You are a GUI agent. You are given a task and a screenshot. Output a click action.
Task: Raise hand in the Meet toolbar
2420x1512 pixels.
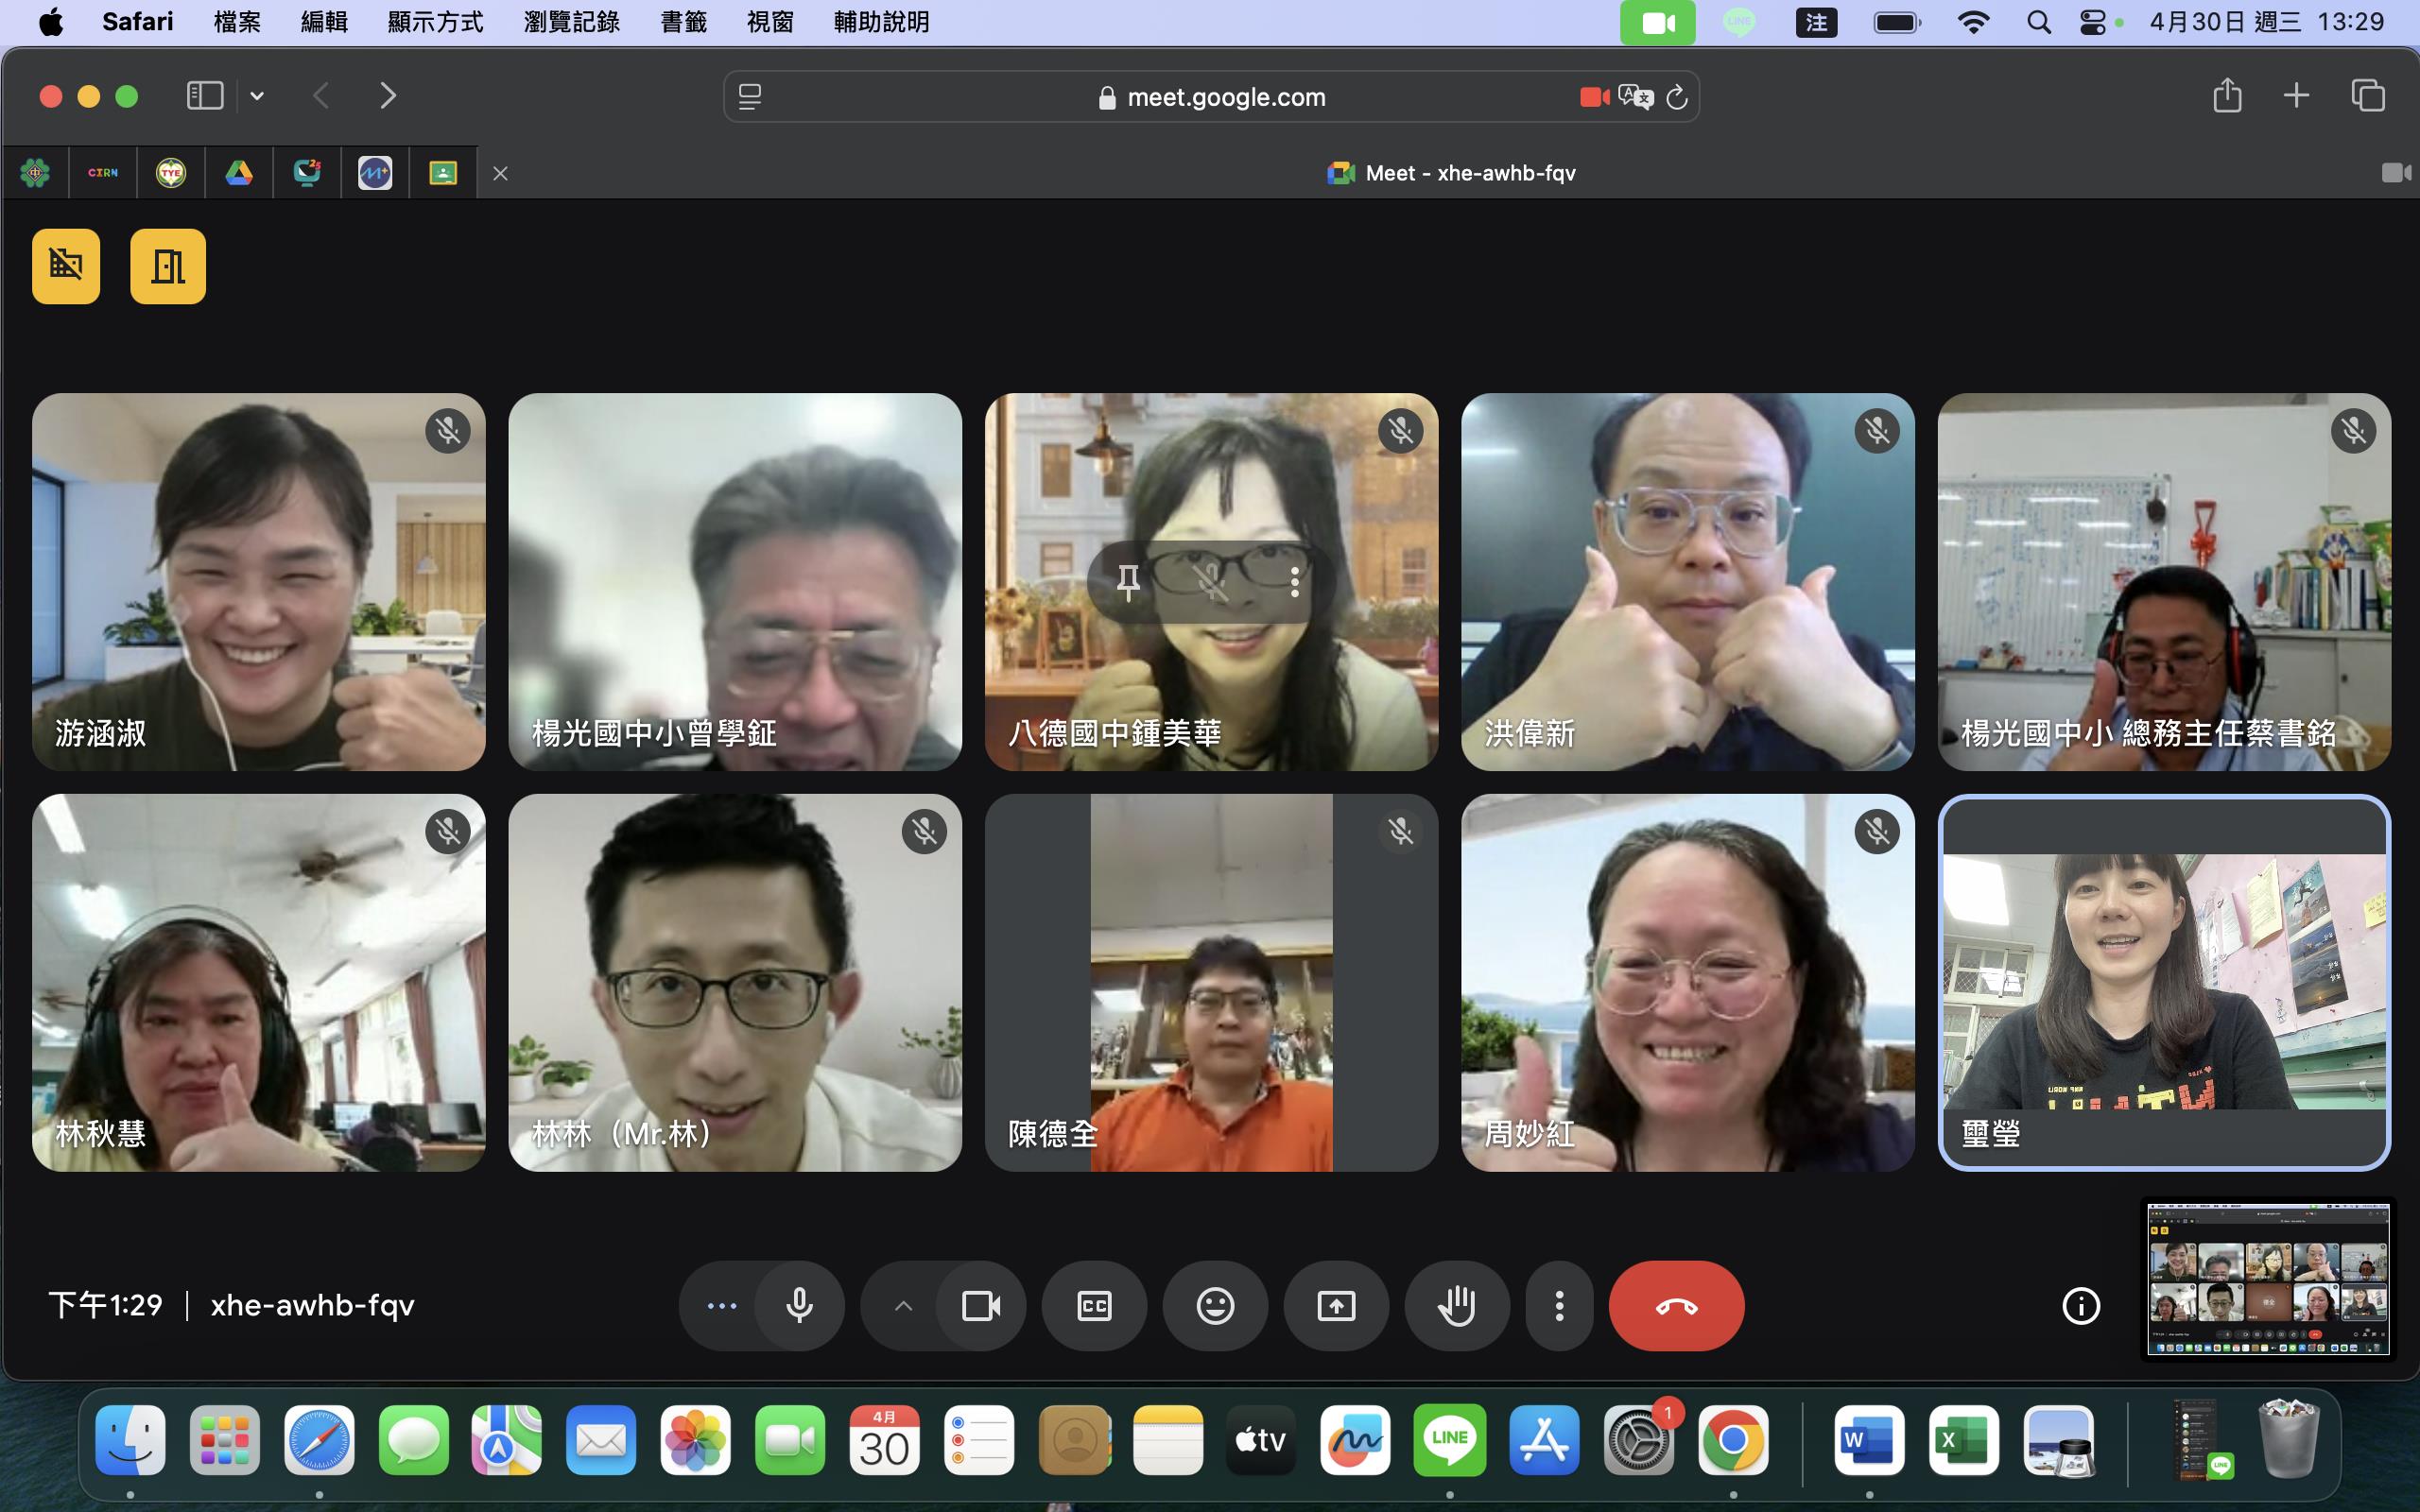pyautogui.click(x=1456, y=1306)
